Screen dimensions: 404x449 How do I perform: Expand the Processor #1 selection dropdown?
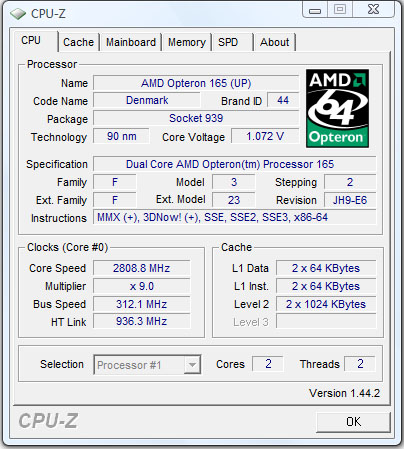(147, 365)
